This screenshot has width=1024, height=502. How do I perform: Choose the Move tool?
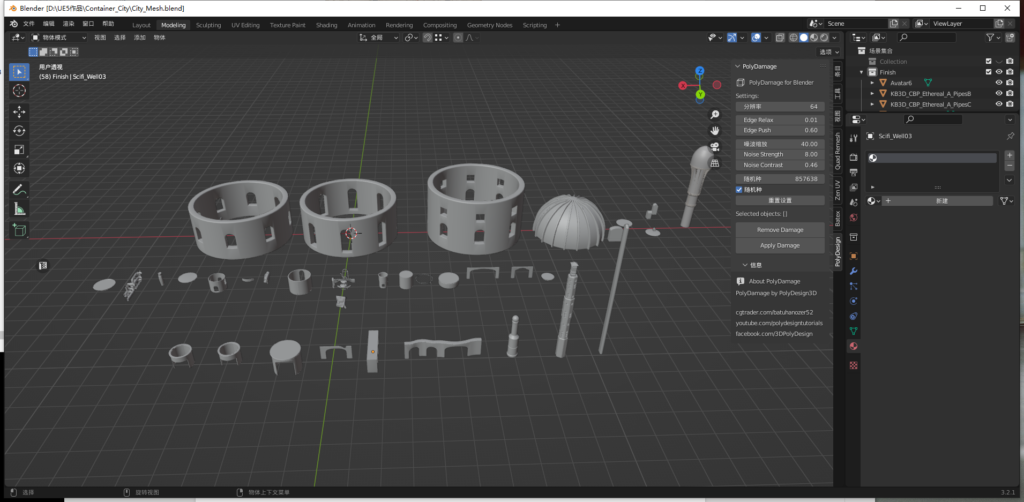(x=19, y=112)
